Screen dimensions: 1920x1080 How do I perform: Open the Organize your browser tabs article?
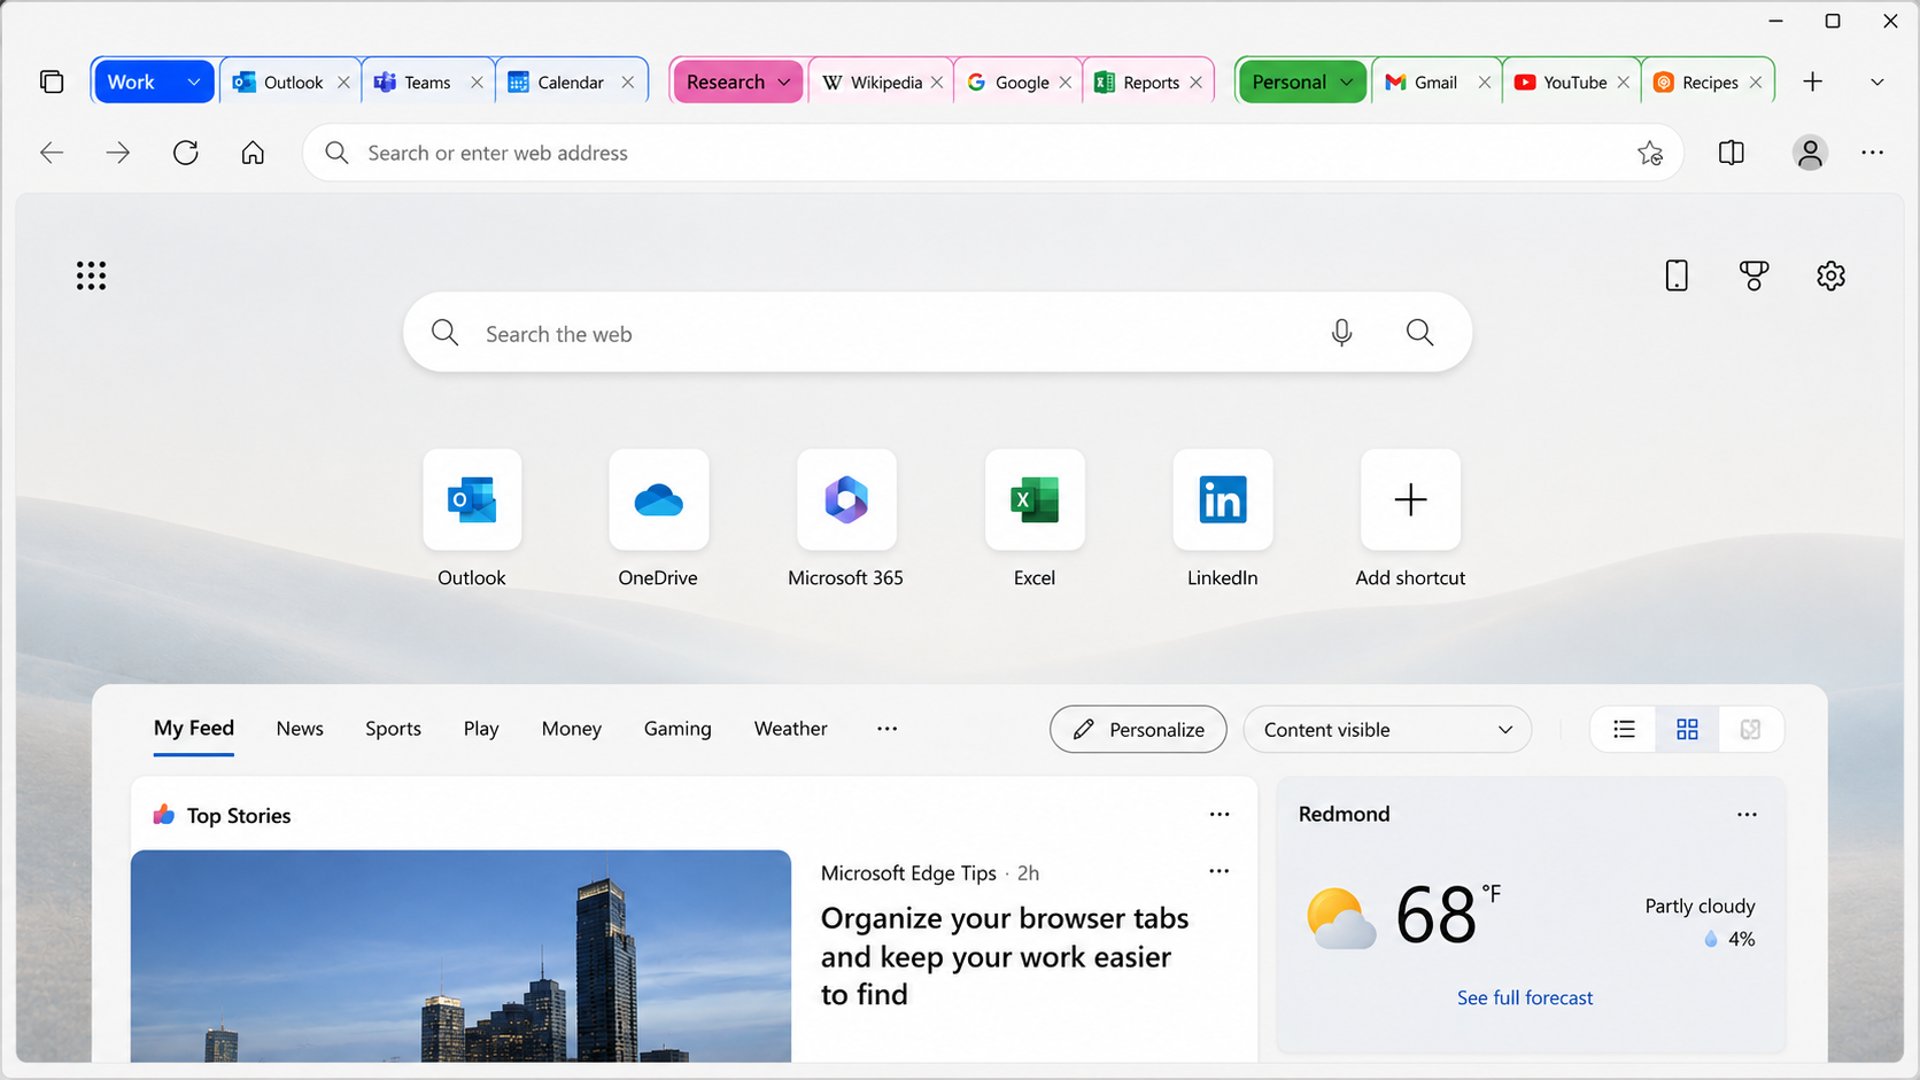tap(1005, 956)
